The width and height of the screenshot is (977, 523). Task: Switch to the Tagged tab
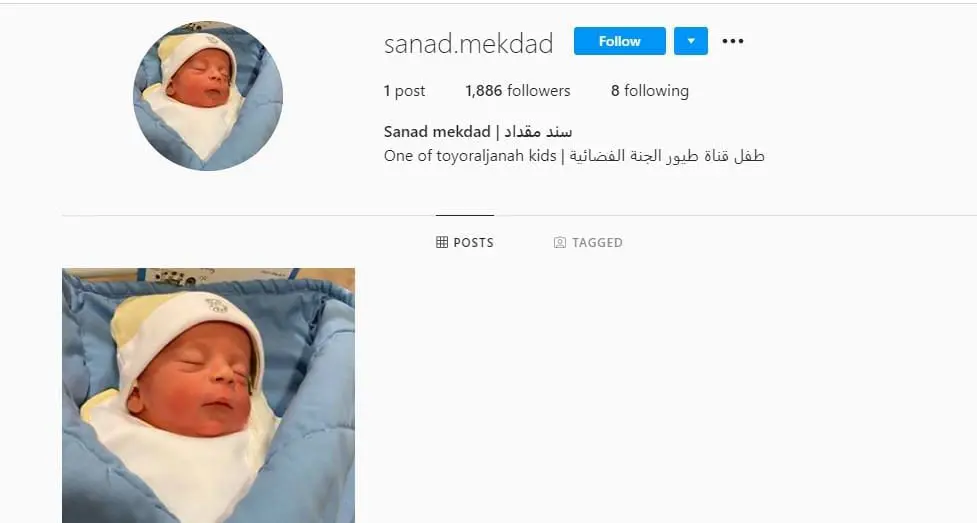588,242
